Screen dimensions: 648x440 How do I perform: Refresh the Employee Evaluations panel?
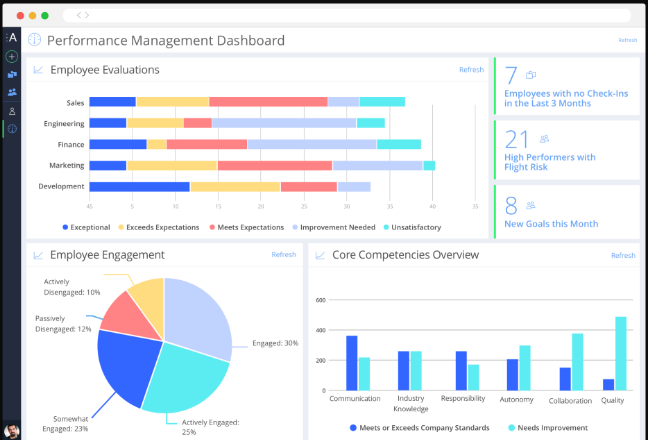(471, 70)
